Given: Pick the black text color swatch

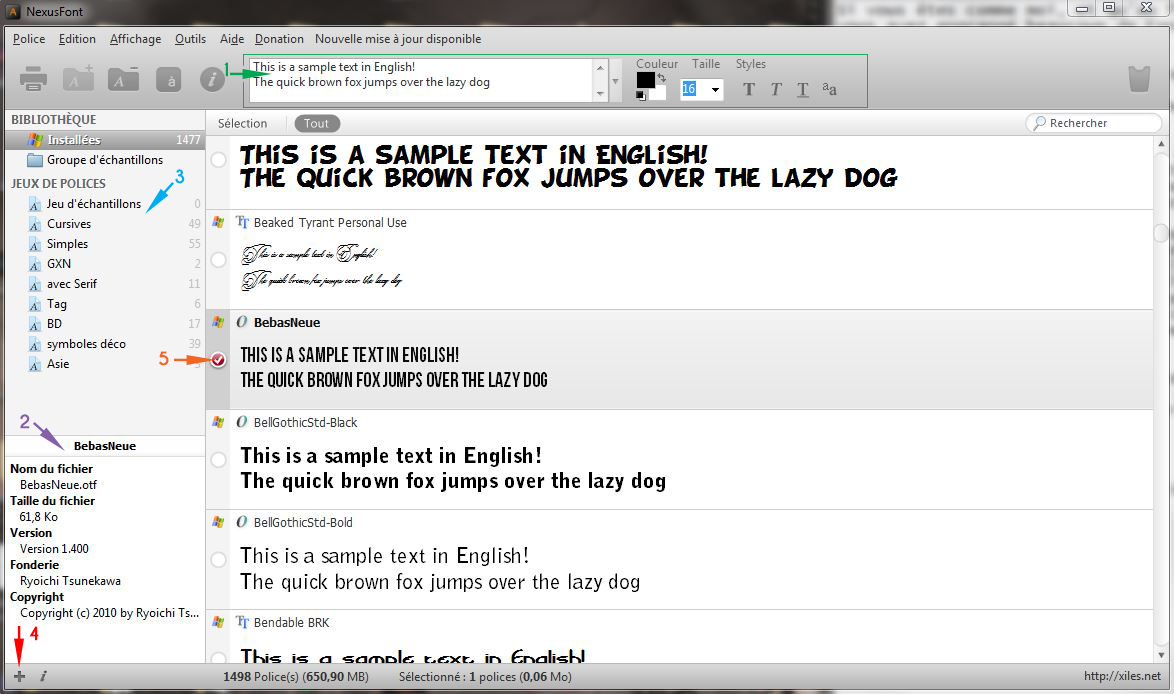Looking at the screenshot, I should pos(645,80).
